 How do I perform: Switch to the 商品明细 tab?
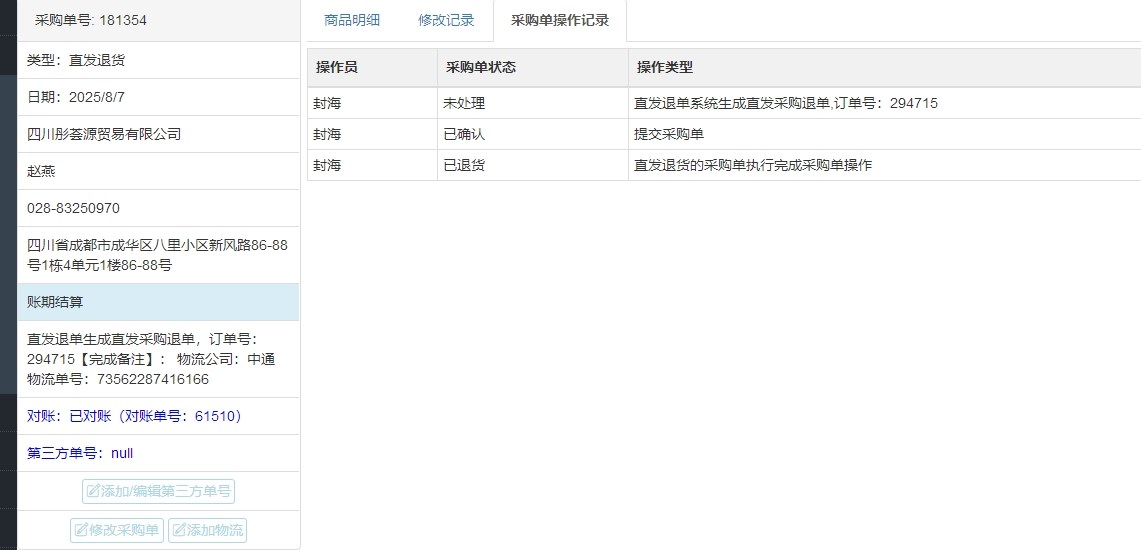pos(352,20)
